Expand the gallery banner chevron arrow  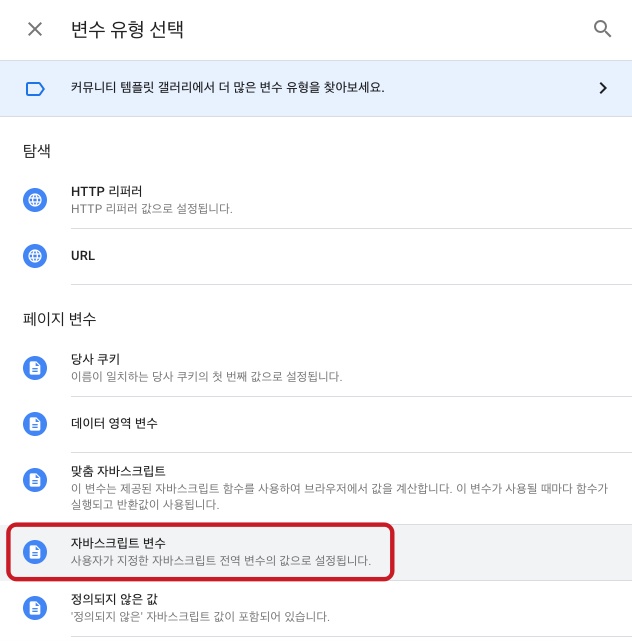click(603, 88)
